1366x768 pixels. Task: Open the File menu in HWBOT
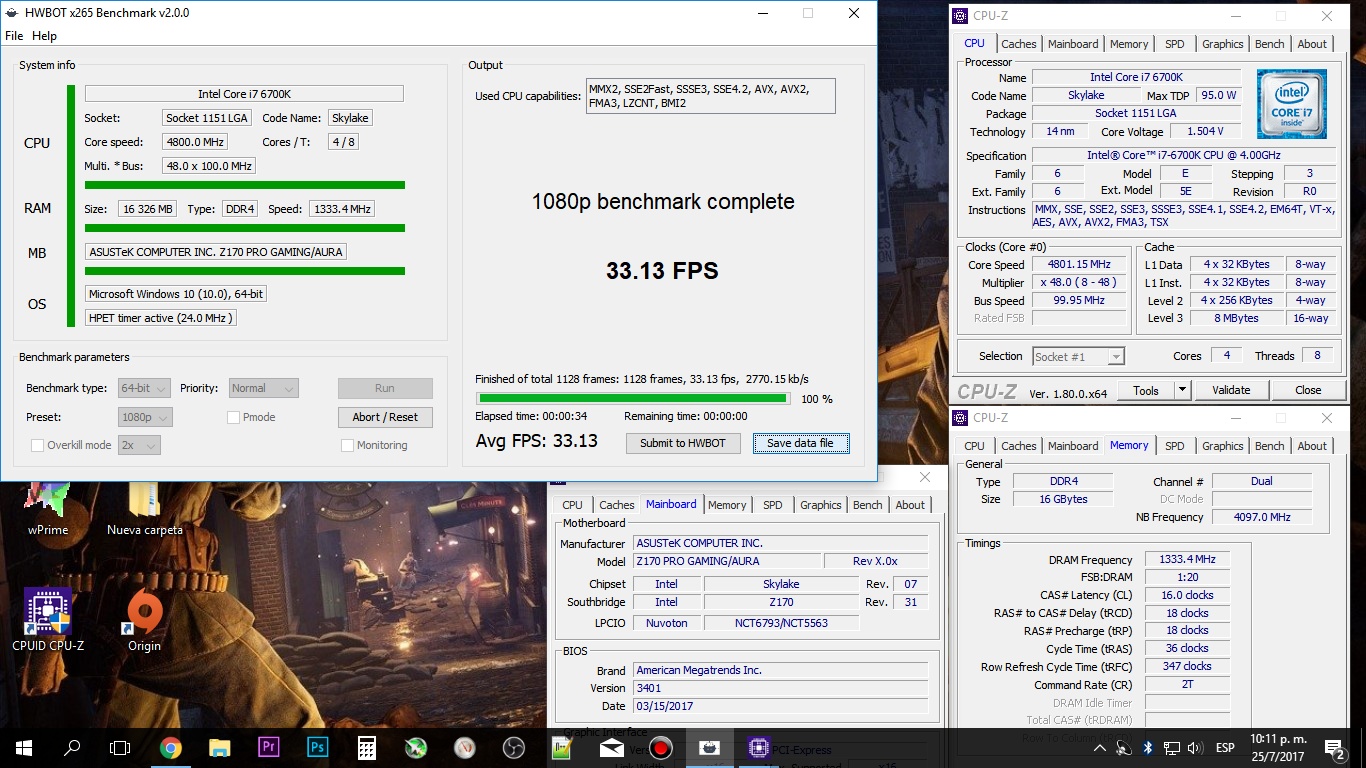(x=14, y=36)
